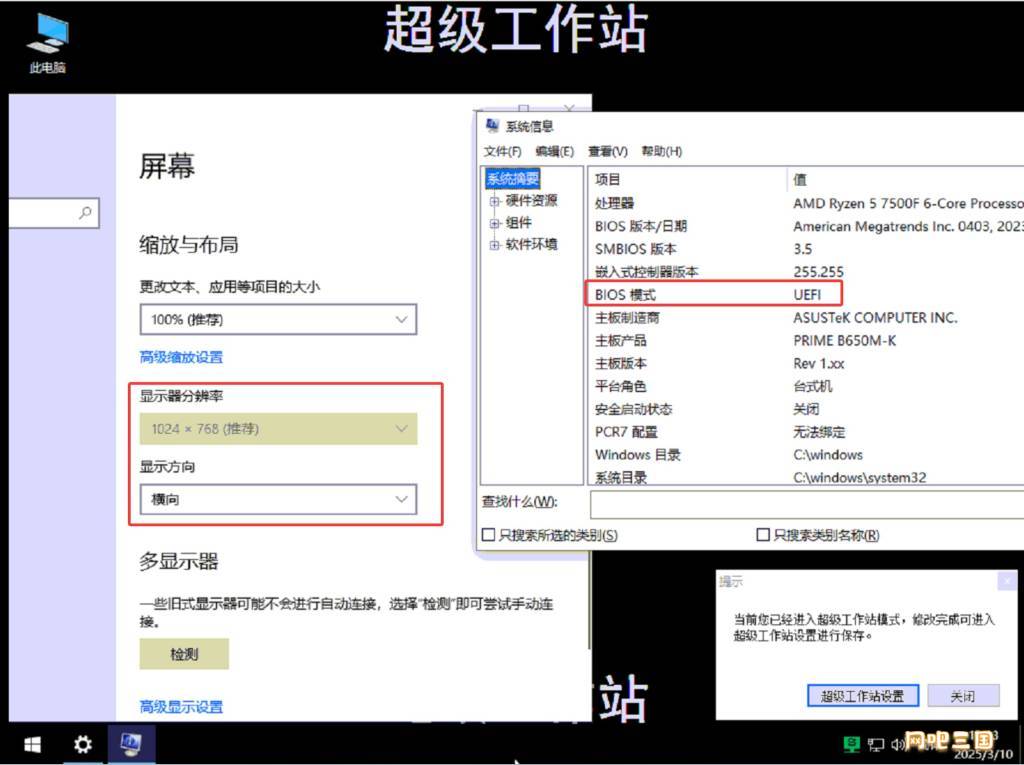The image size is (1024, 765).
Task: Open the 编辑(E) menu
Action: 554,152
